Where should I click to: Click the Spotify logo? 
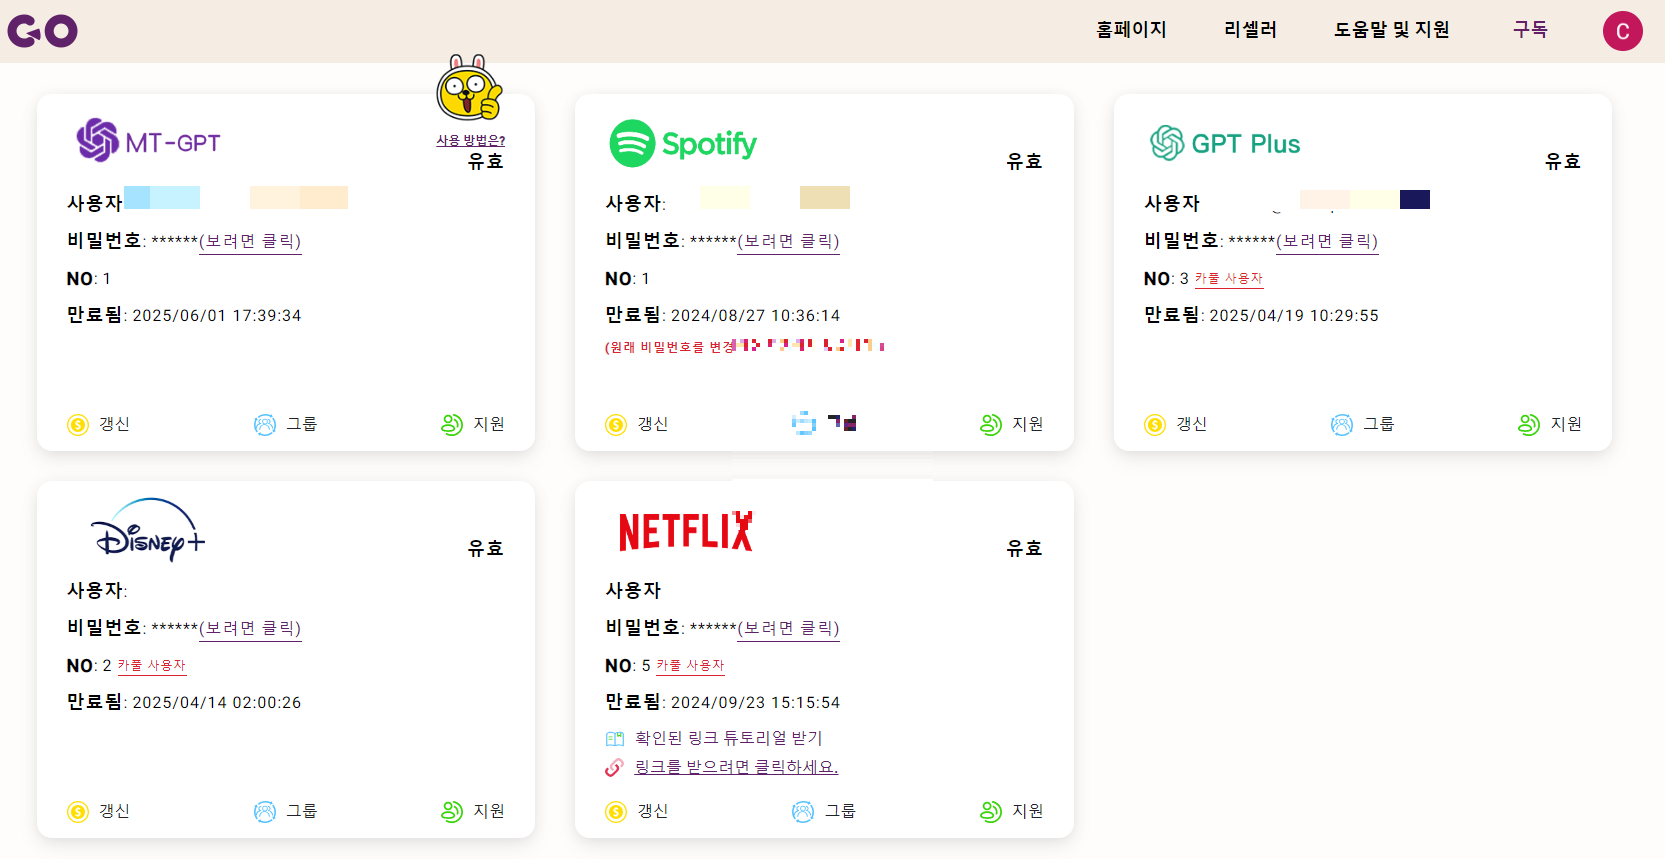point(683,143)
